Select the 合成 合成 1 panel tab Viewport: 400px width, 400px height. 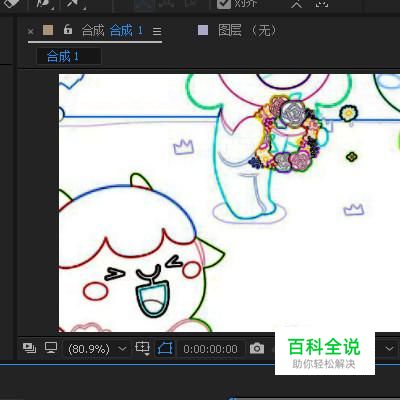(x=112, y=31)
